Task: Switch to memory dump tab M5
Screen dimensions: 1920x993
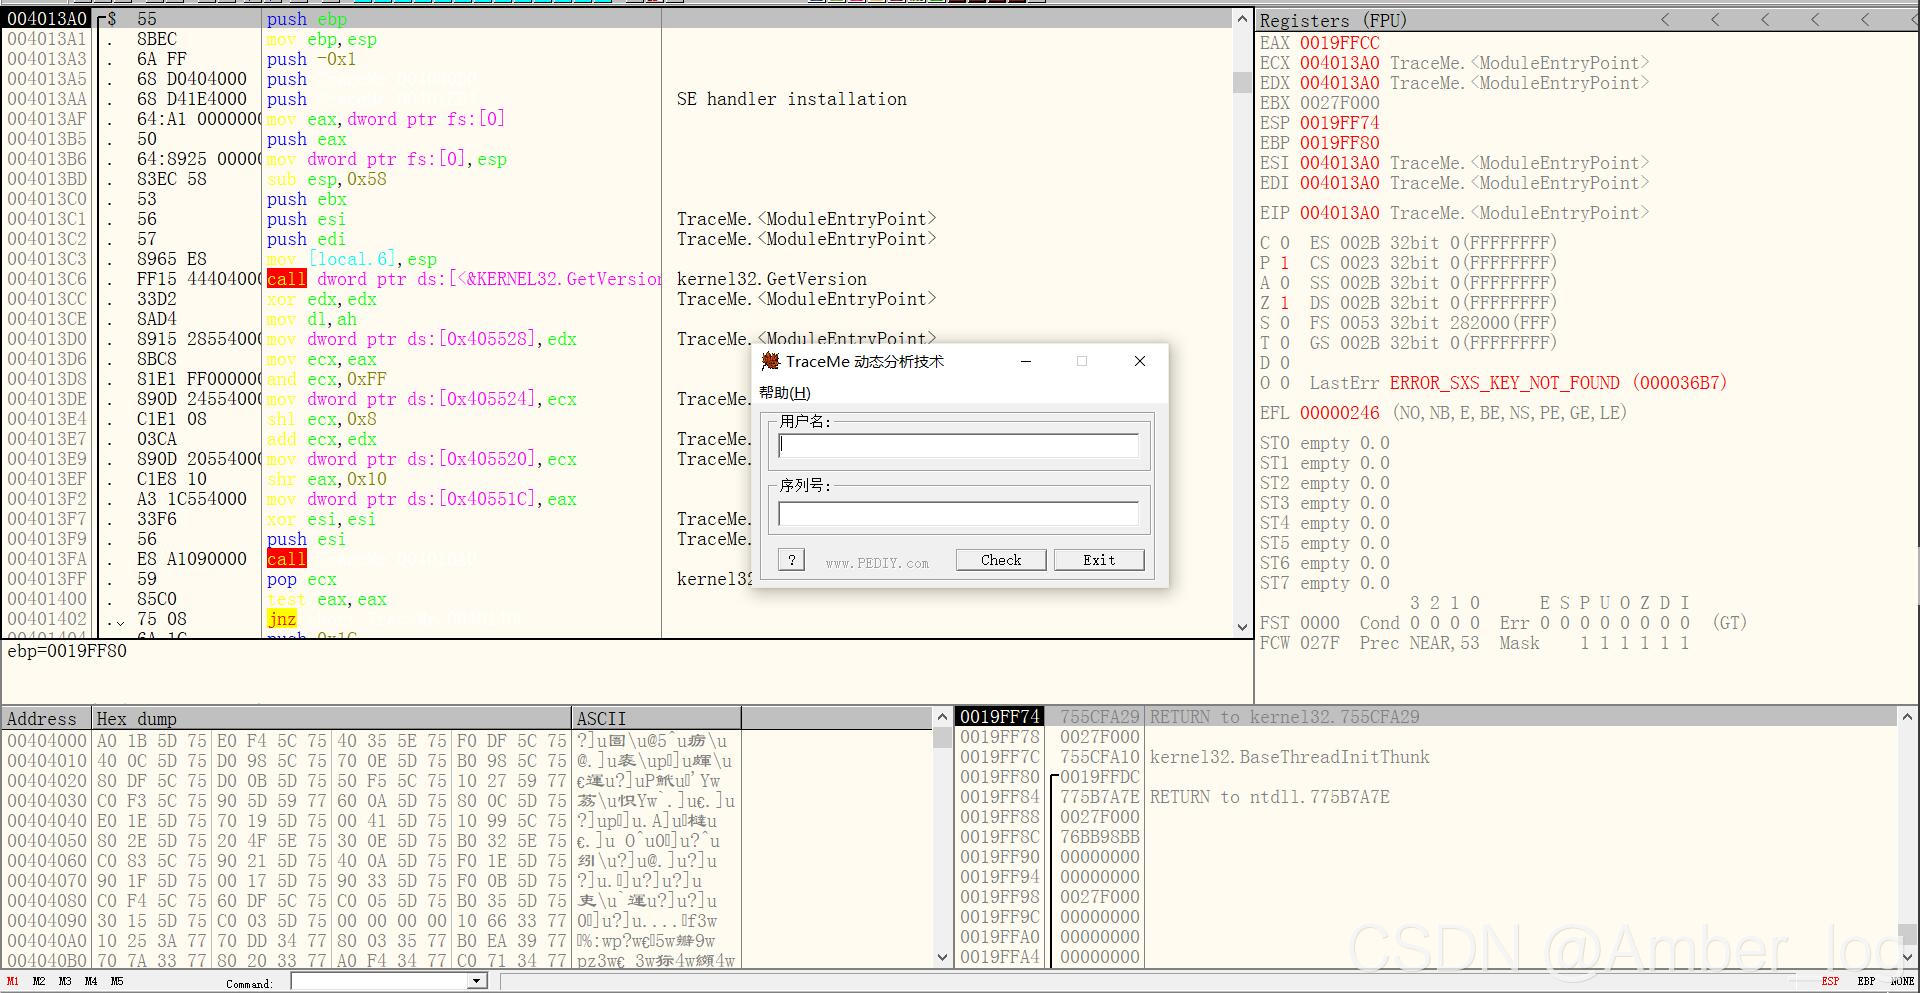Action: (x=117, y=981)
